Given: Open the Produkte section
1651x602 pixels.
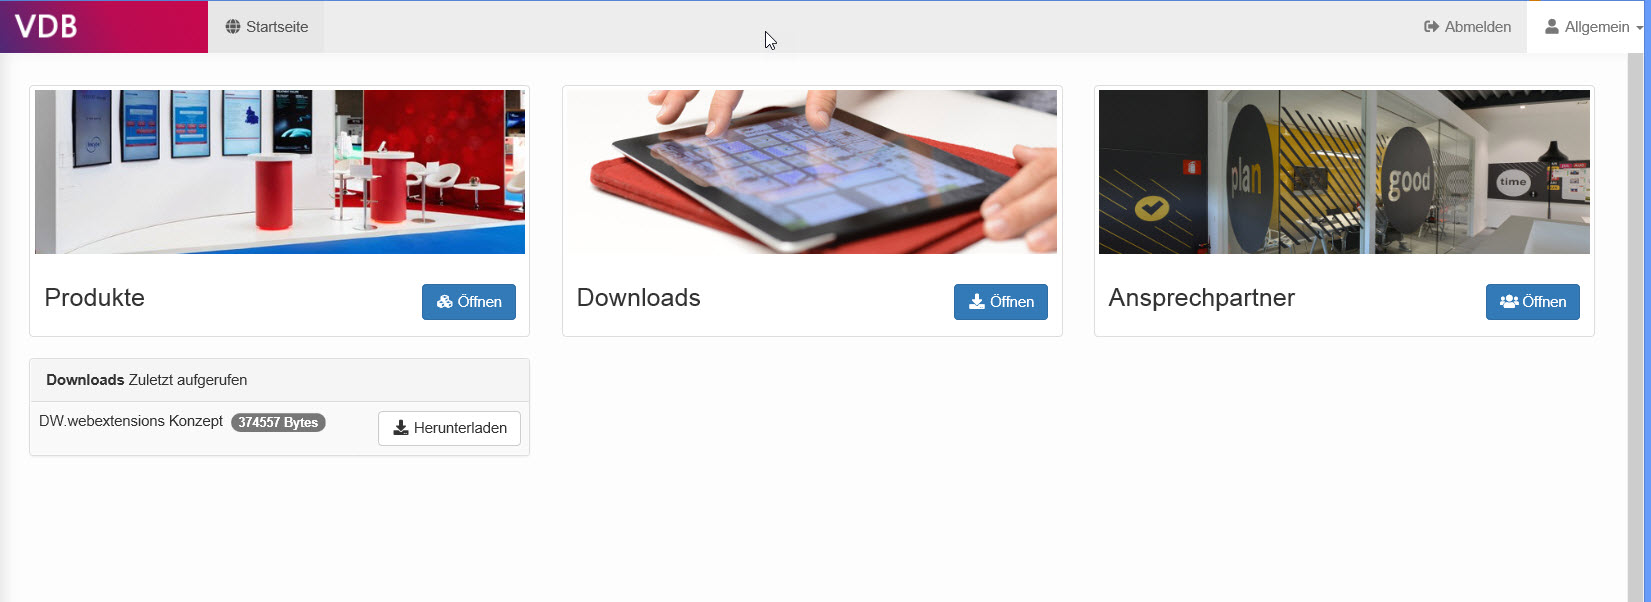Looking at the screenshot, I should click(x=469, y=302).
